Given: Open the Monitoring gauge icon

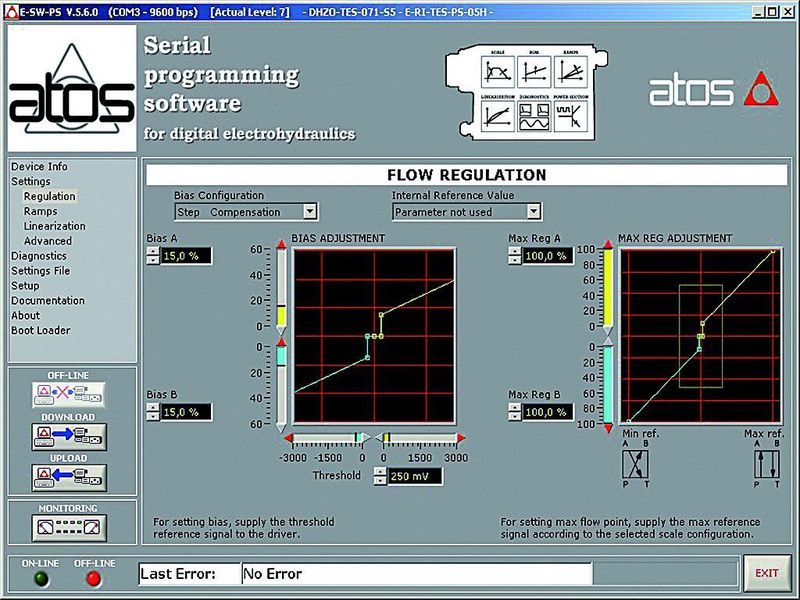Looking at the screenshot, I should tap(69, 528).
